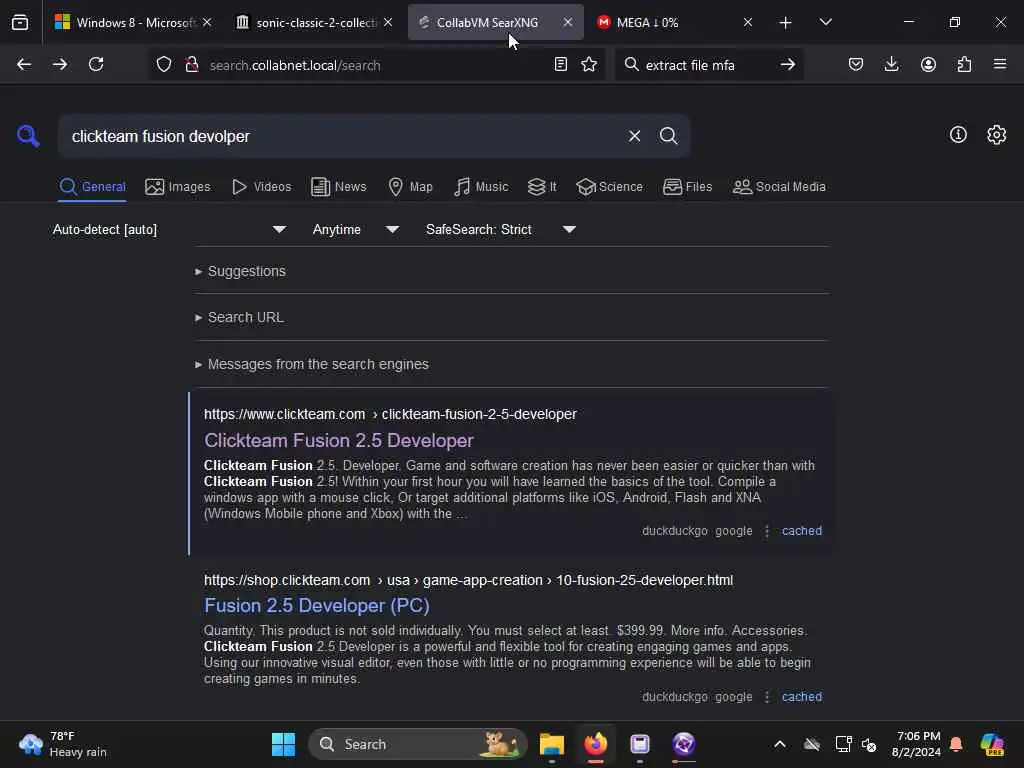The height and width of the screenshot is (768, 1024).
Task: Open the SearXNG info page icon
Action: point(958,135)
